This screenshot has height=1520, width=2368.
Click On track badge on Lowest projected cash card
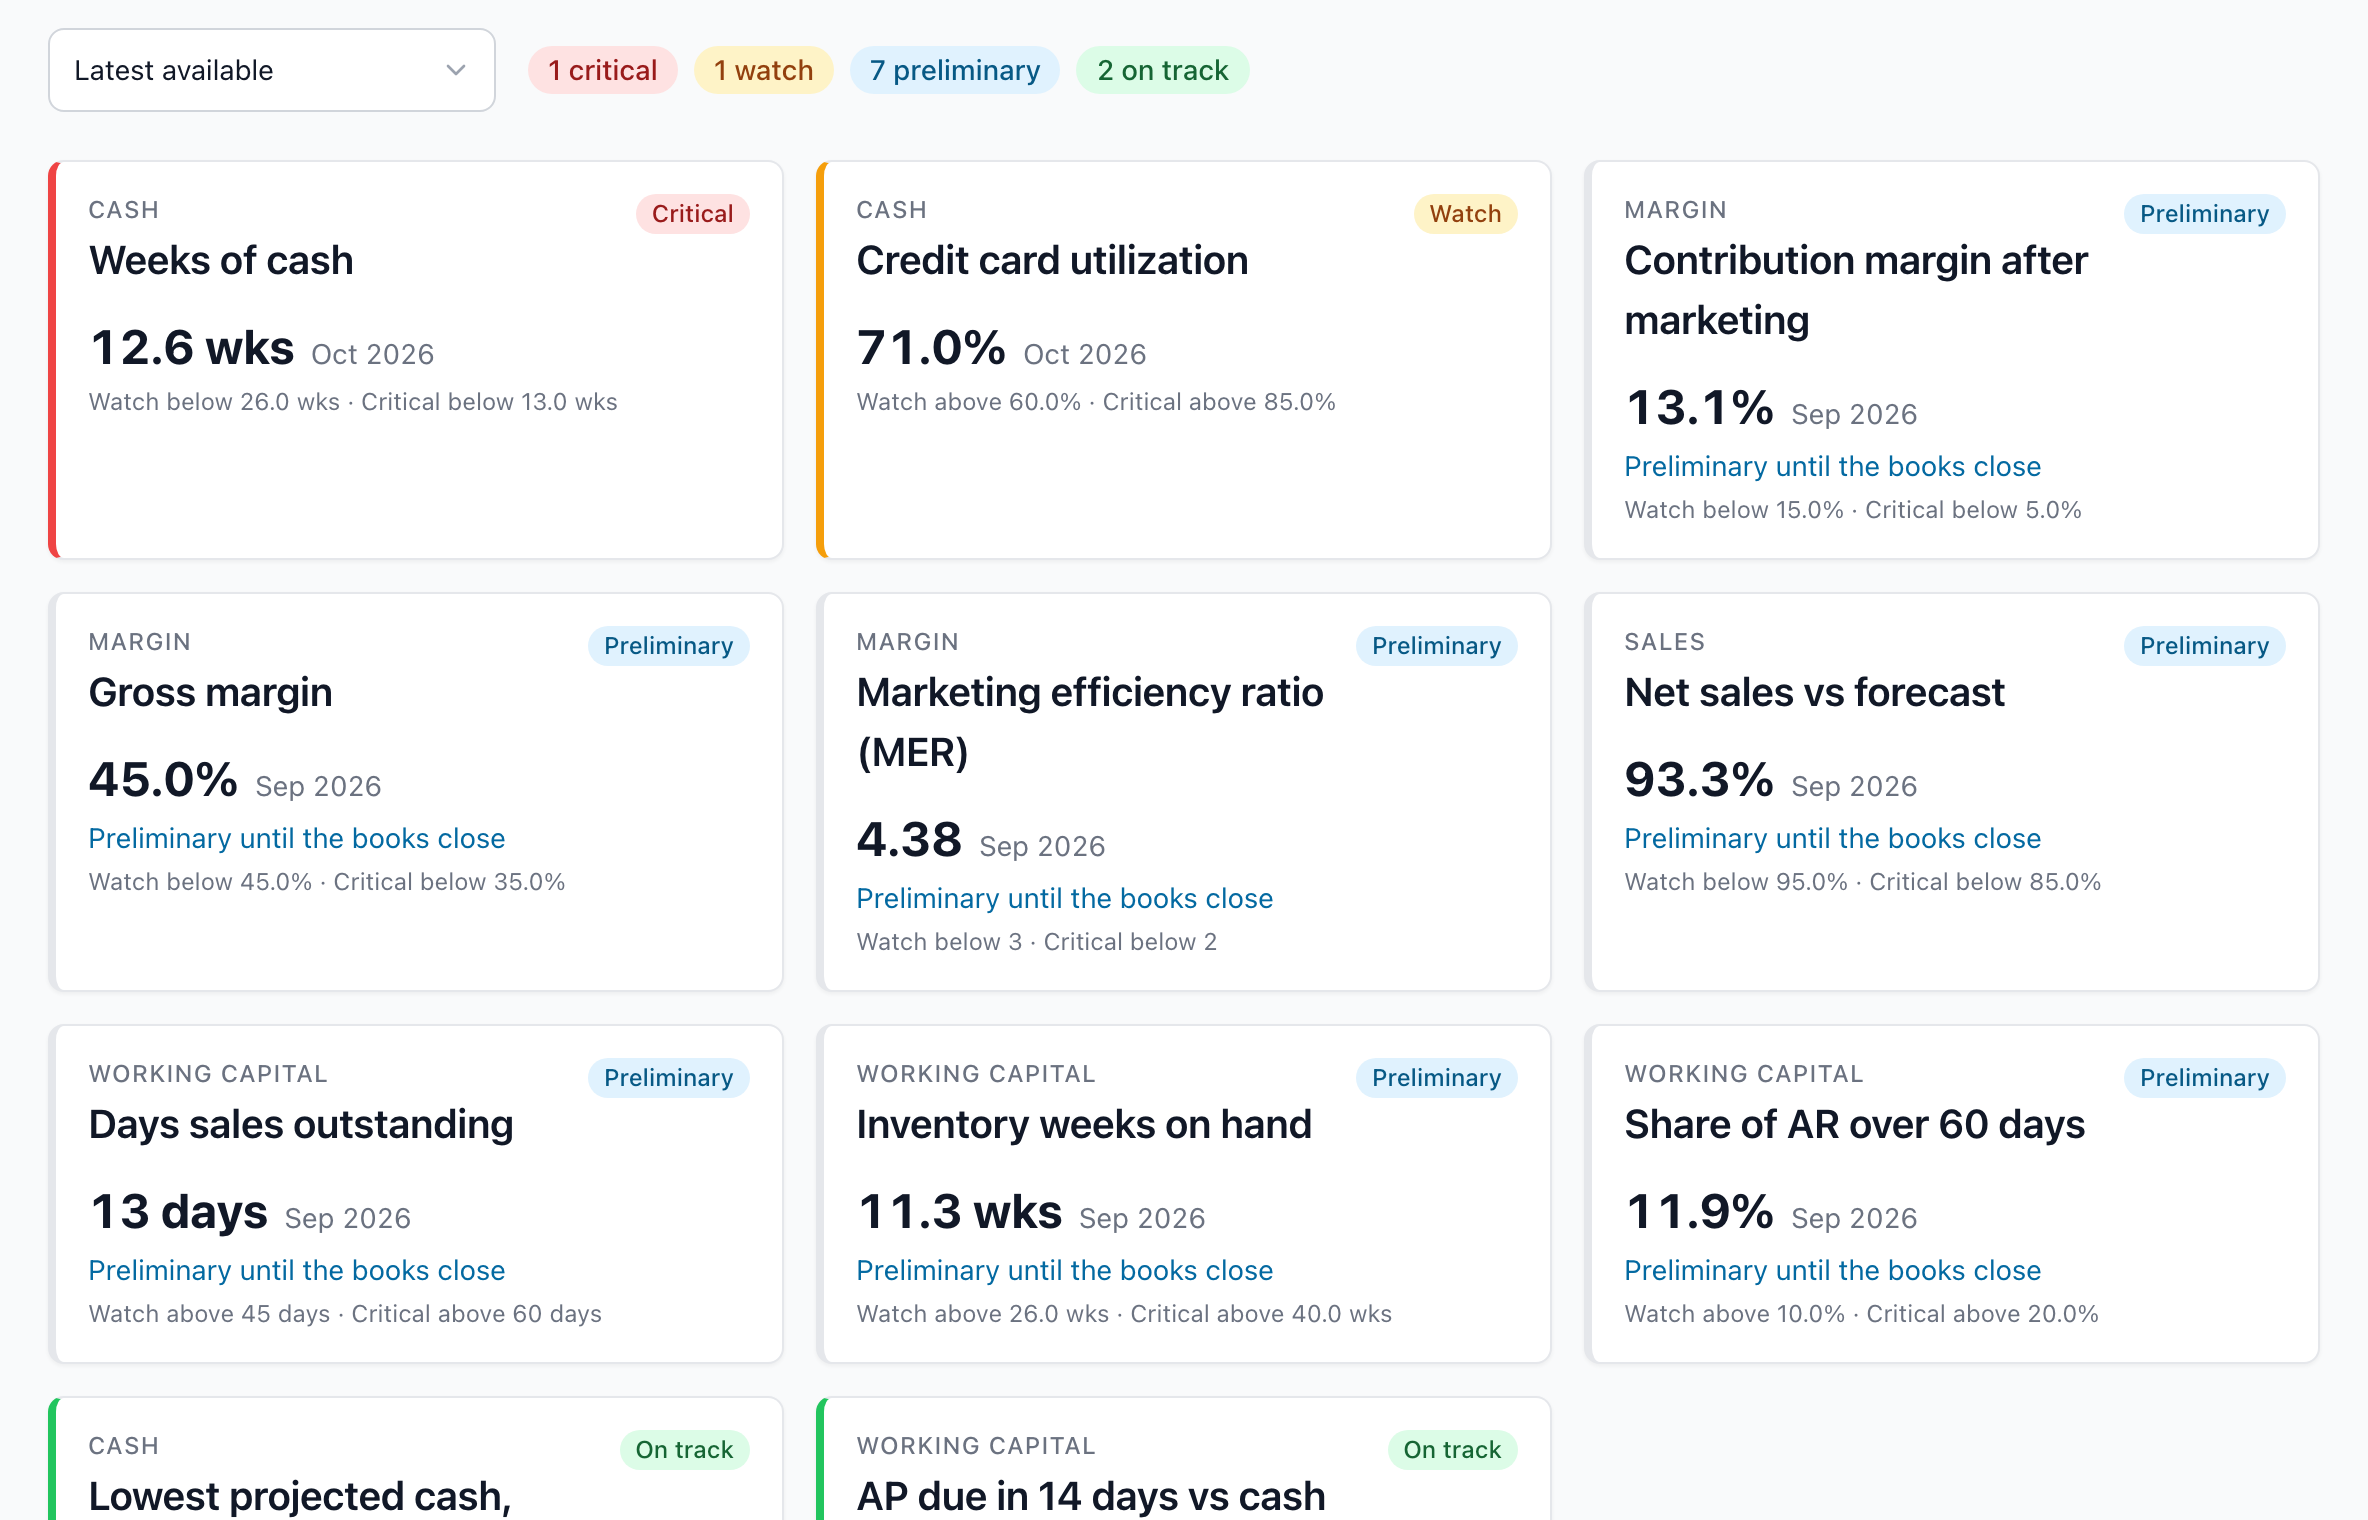(x=684, y=1449)
